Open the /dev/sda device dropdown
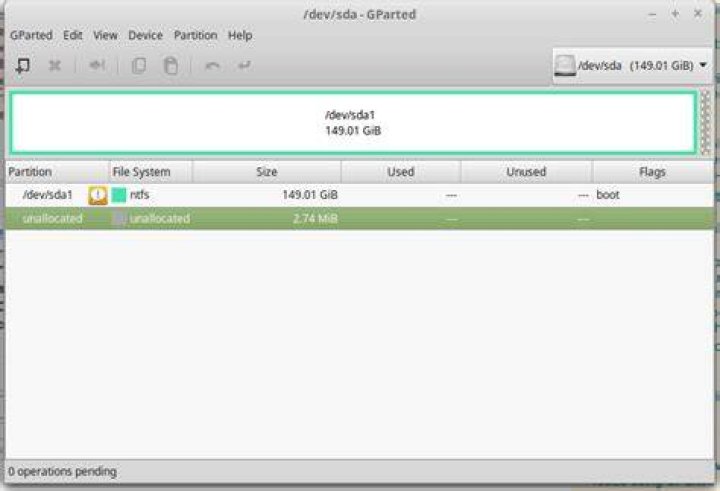Screen dimensions: 720x491 633,66
